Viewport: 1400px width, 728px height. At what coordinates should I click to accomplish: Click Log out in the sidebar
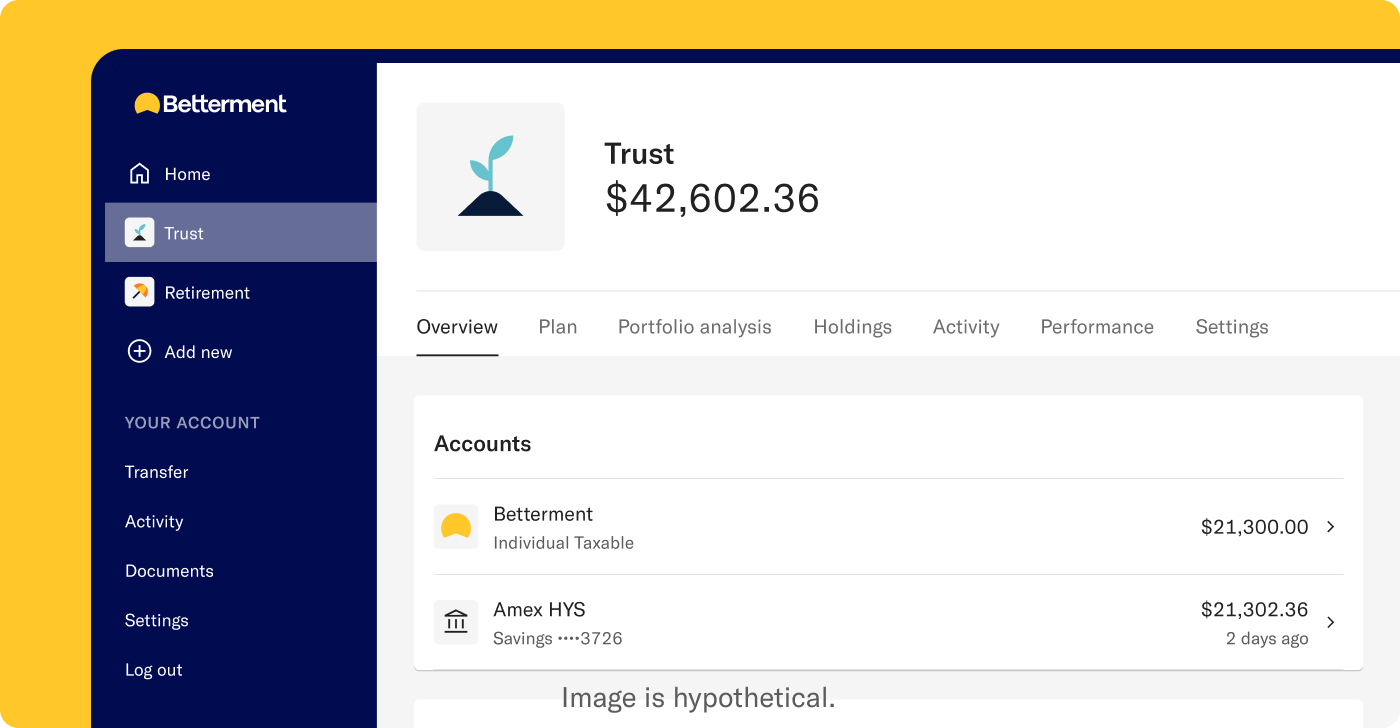(153, 669)
